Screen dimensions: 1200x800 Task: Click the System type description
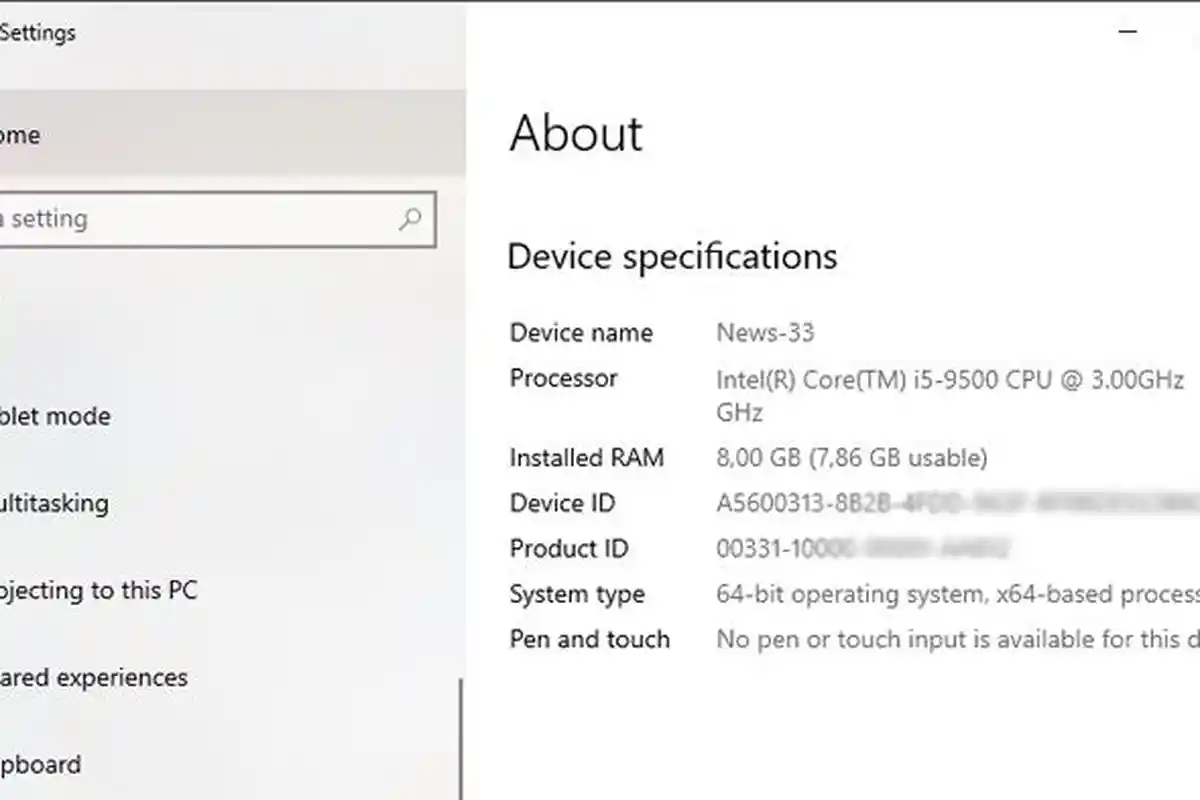pos(950,594)
